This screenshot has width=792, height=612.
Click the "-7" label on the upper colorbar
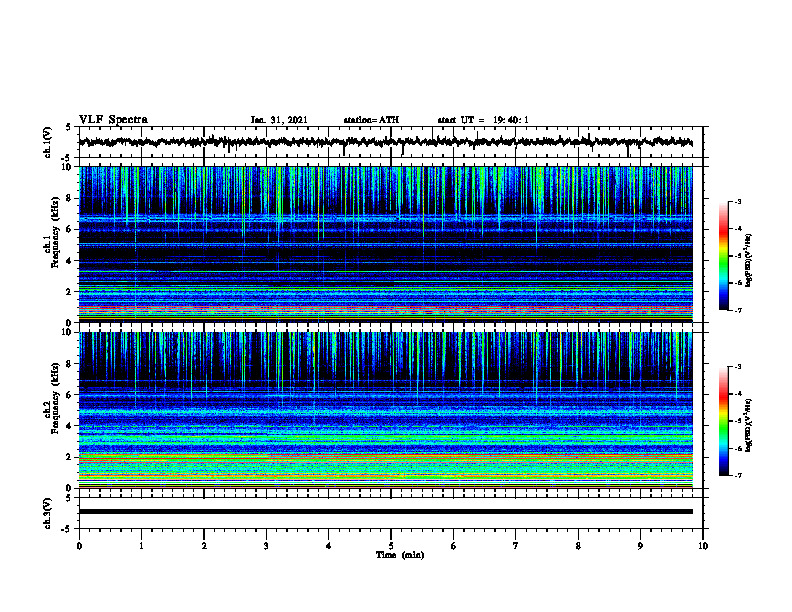pos(737,310)
